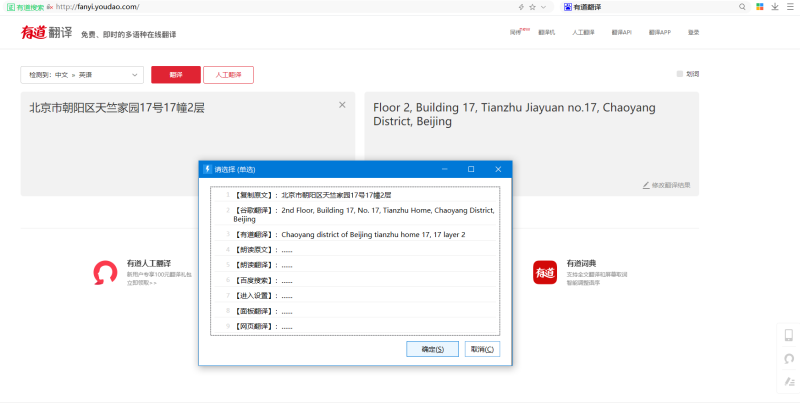Select row 8 【面板翻译】
Screen dimensions: 800x404
point(355,311)
